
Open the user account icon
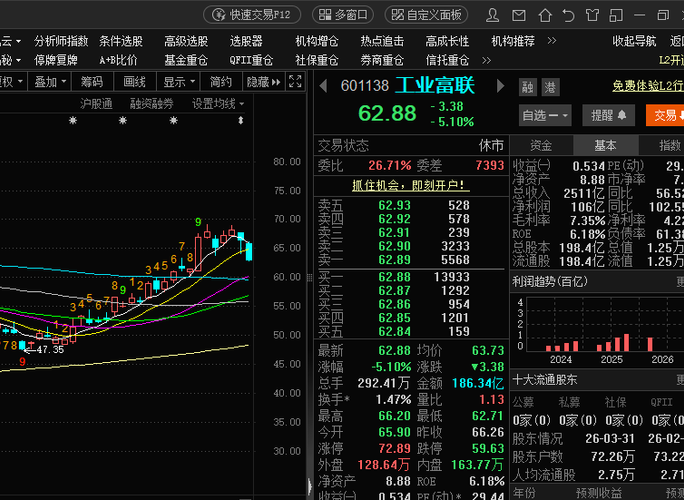492,15
